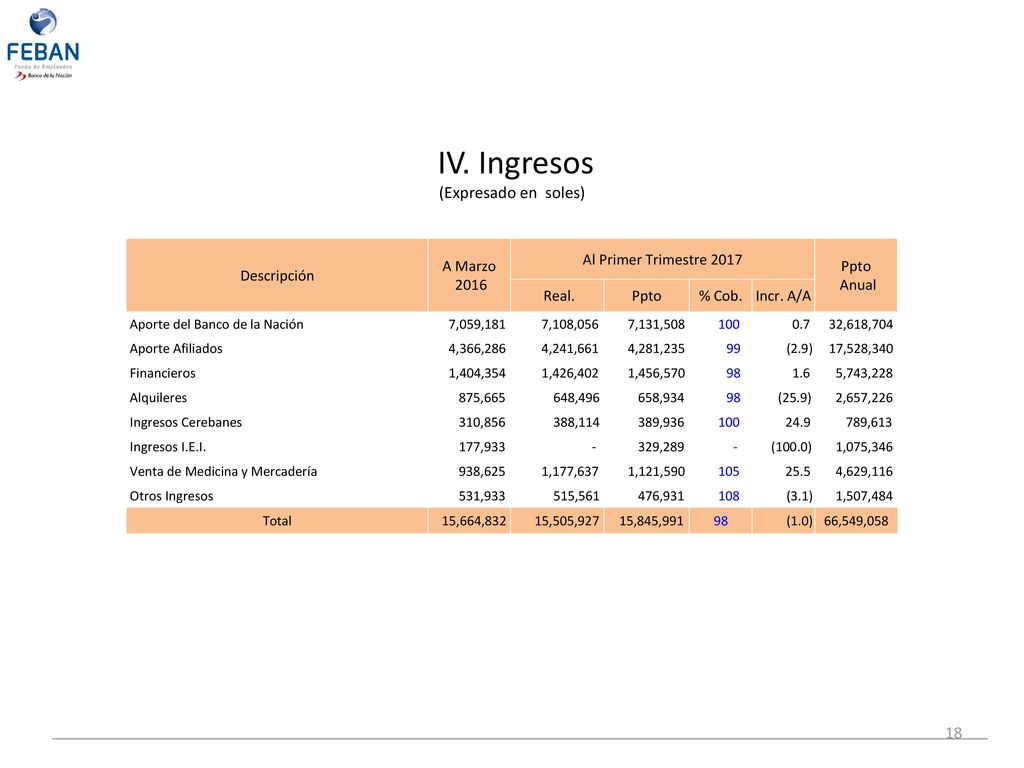The height and width of the screenshot is (768, 1024).
Task: Click the (25.9) increment value
Action: click(794, 398)
